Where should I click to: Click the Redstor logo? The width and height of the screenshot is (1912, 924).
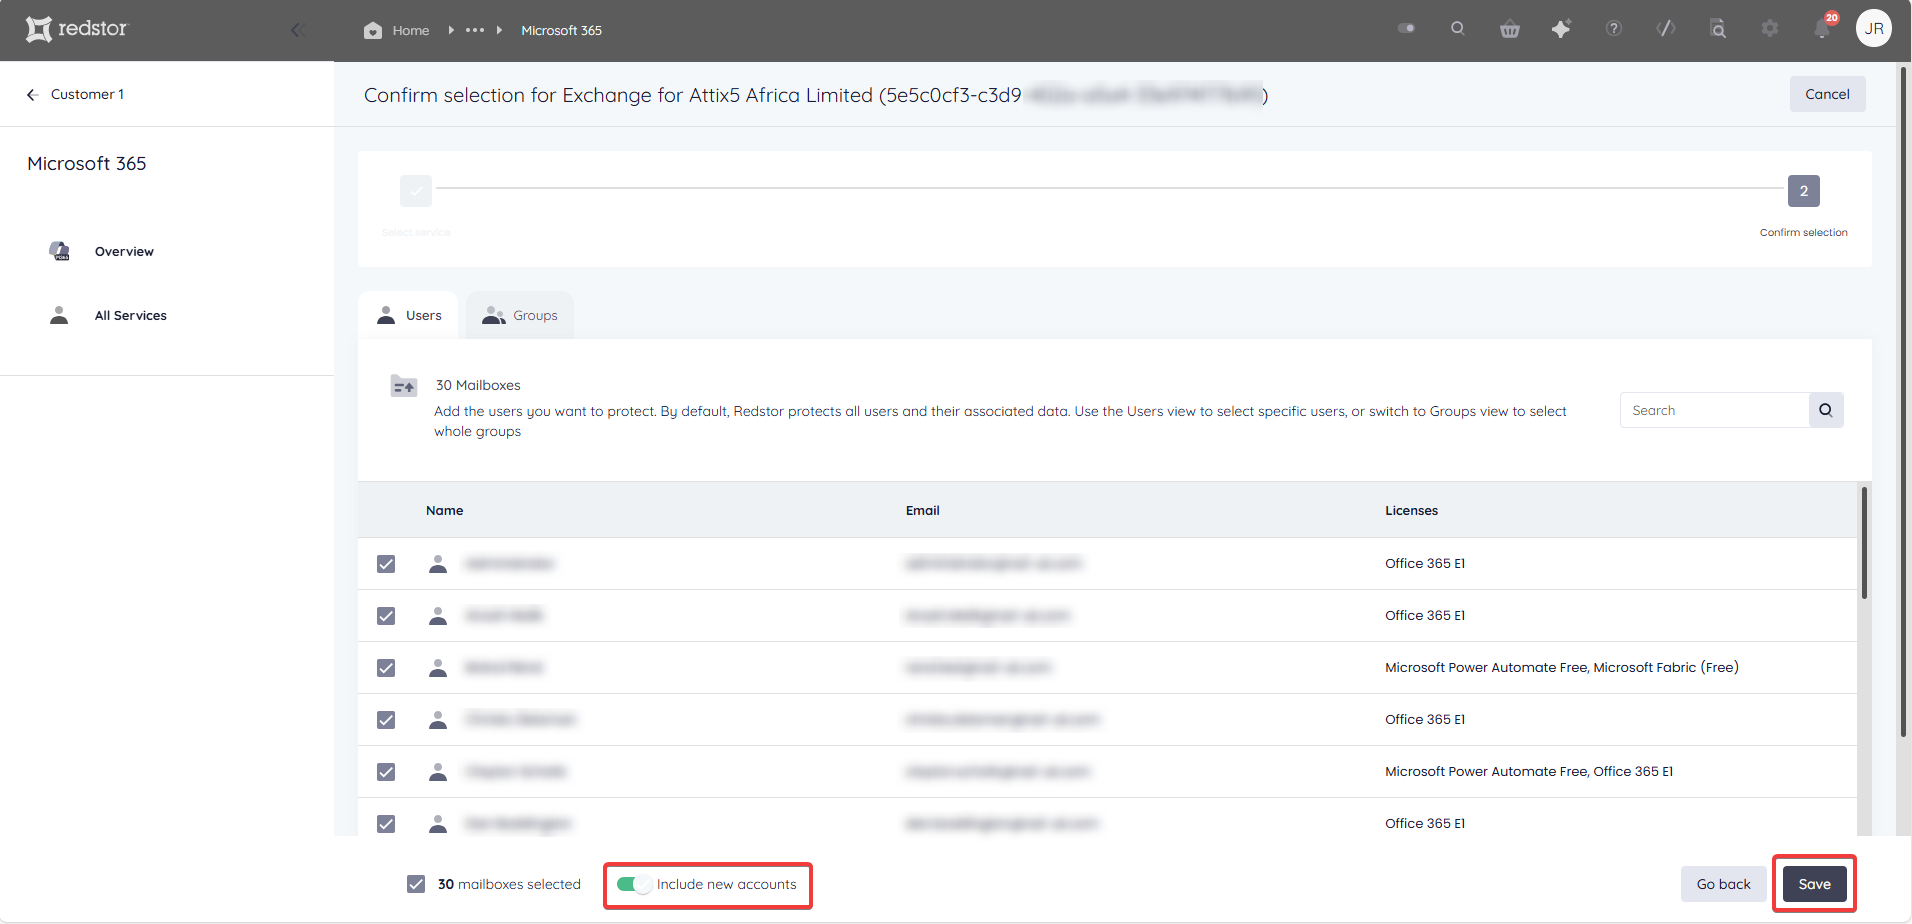point(77,29)
